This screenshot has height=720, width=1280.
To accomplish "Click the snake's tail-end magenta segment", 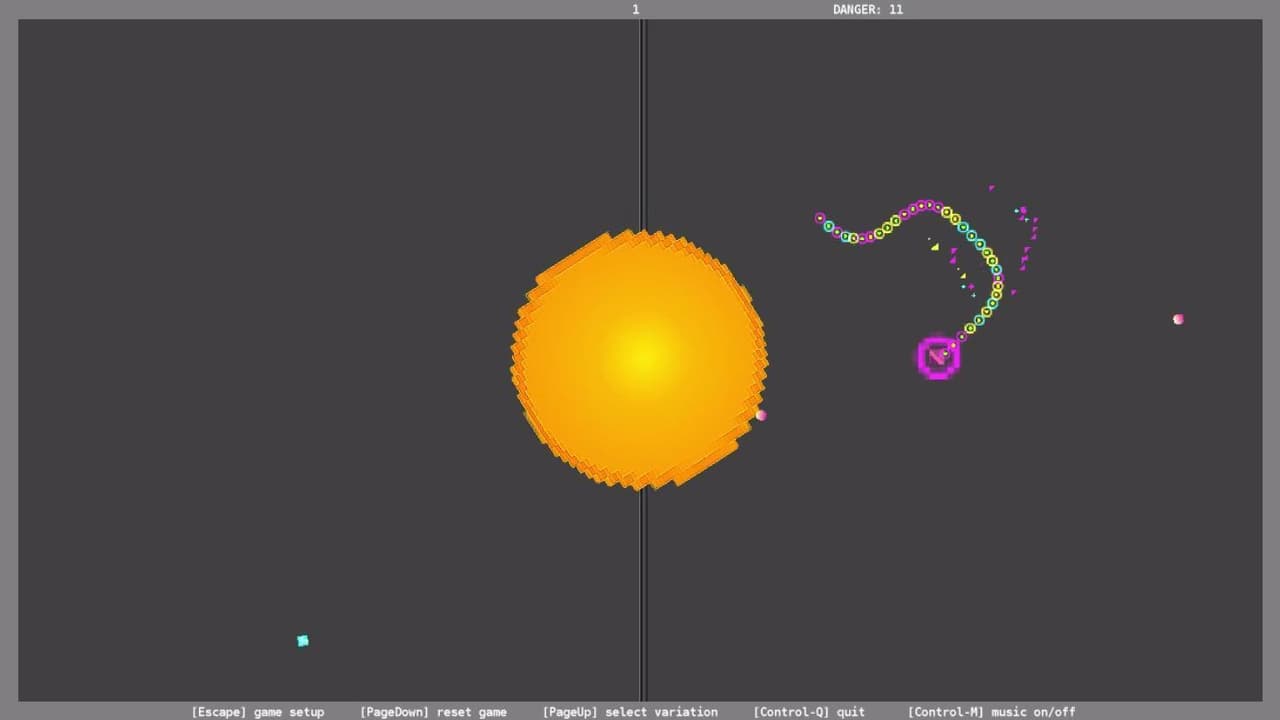I will 820,218.
